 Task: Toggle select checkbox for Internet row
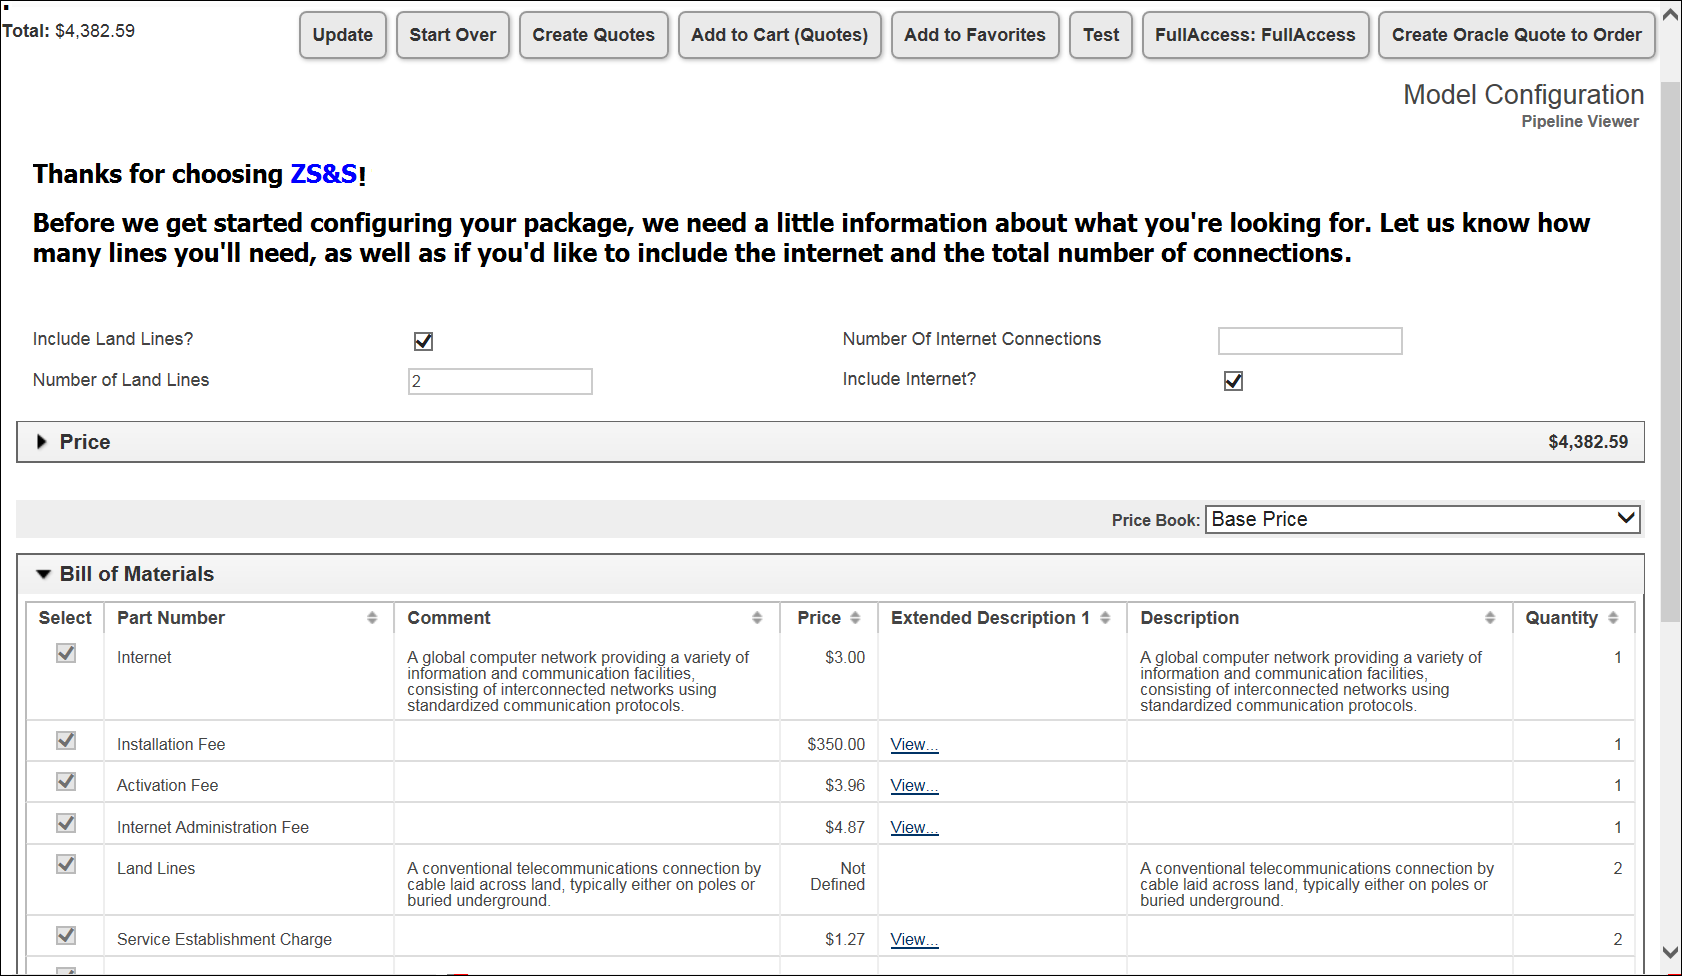66,654
